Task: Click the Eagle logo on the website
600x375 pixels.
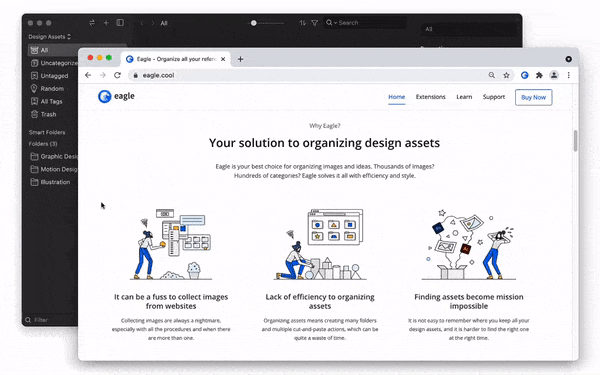Action: pos(116,96)
